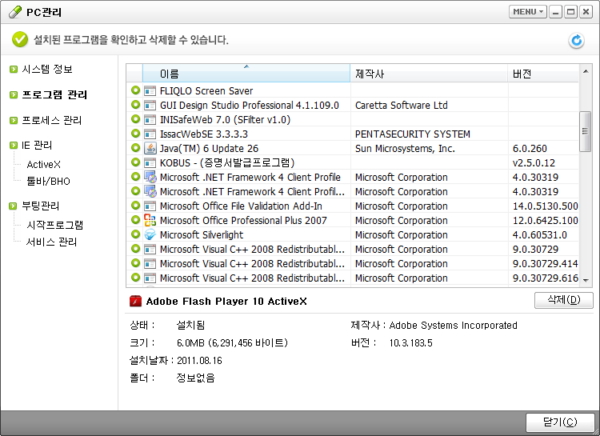The image size is (600, 436).
Task: Open the MENU dropdown in title bar
Action: pos(527,12)
